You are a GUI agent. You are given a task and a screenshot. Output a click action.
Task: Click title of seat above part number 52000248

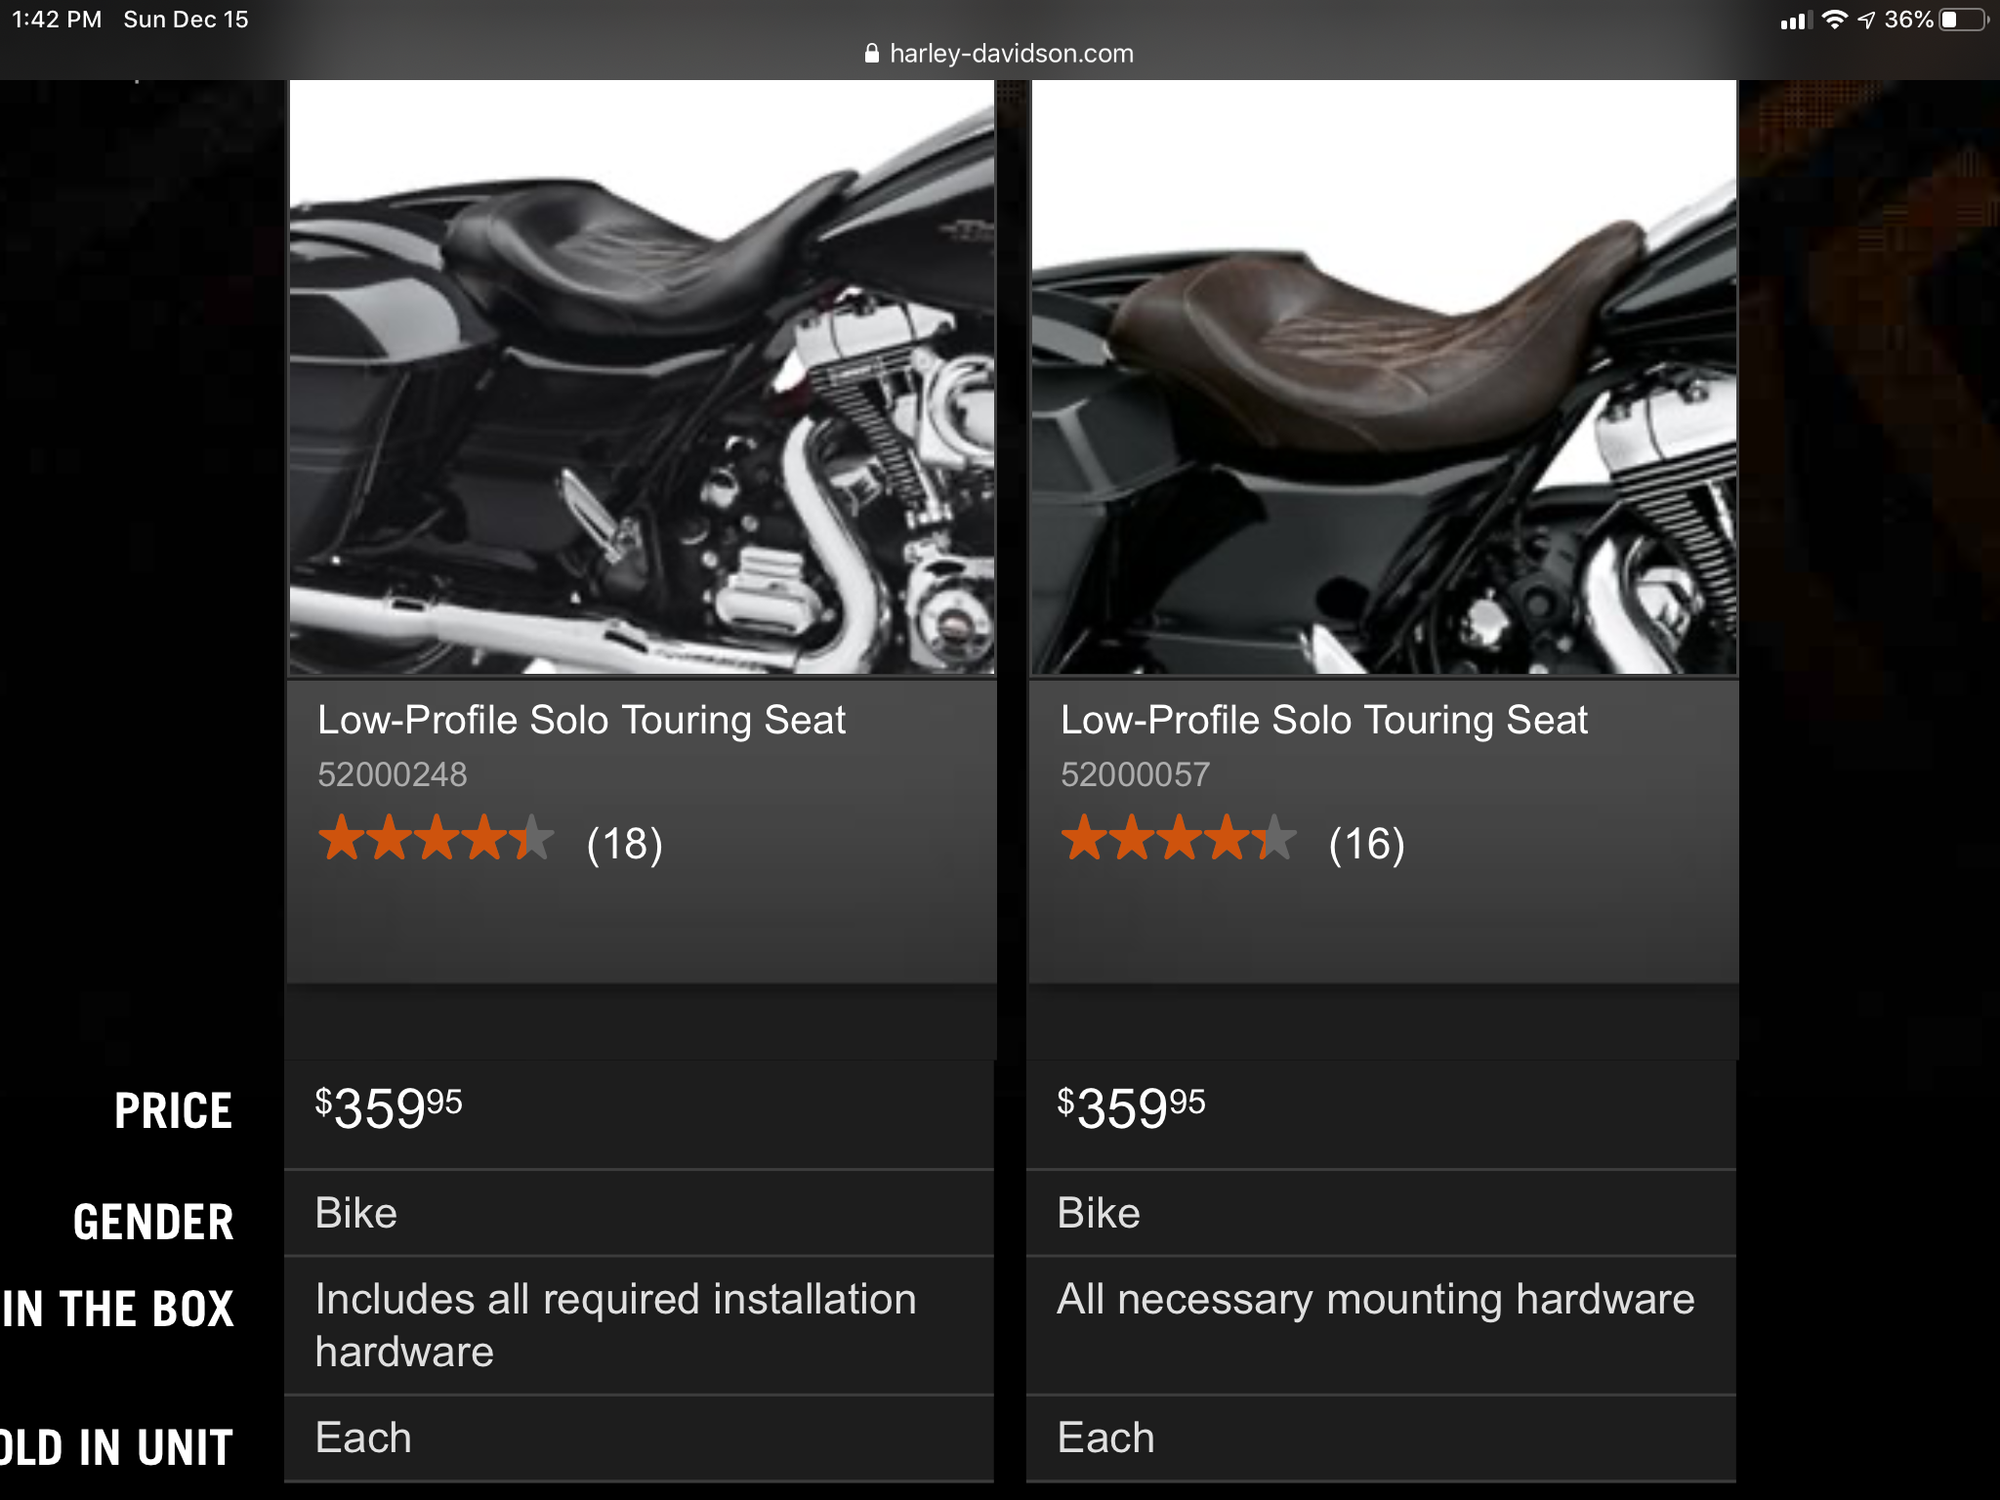click(x=581, y=720)
